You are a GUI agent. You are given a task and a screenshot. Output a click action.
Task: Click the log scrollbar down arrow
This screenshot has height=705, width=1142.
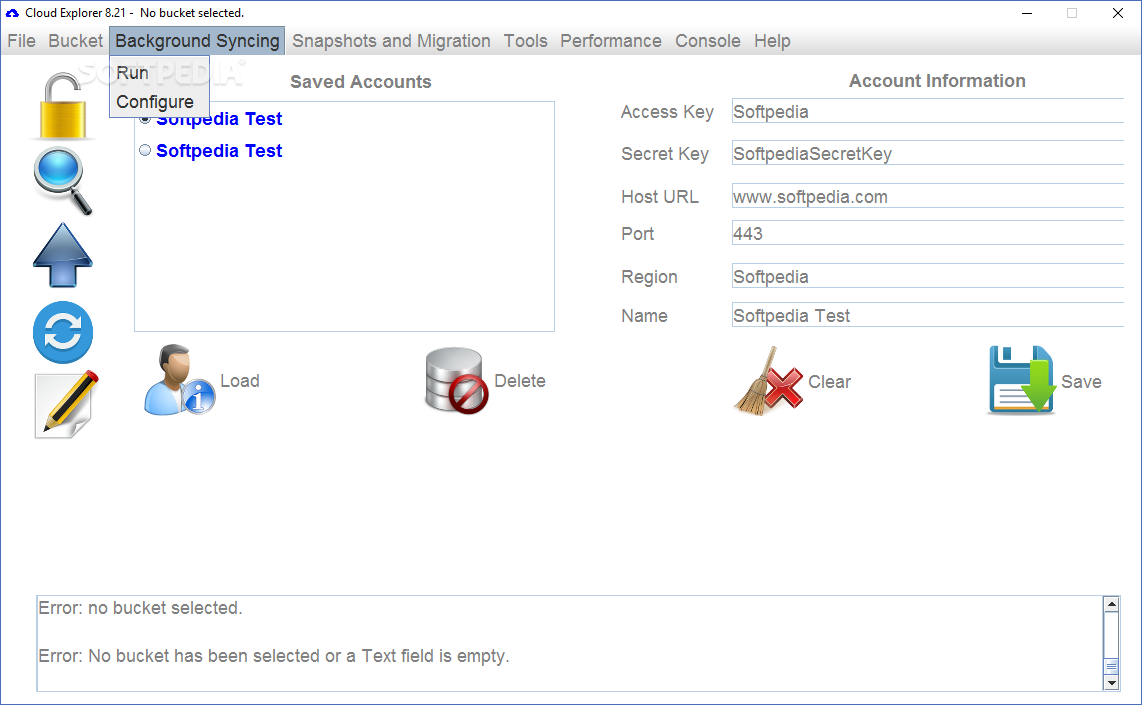(1111, 683)
